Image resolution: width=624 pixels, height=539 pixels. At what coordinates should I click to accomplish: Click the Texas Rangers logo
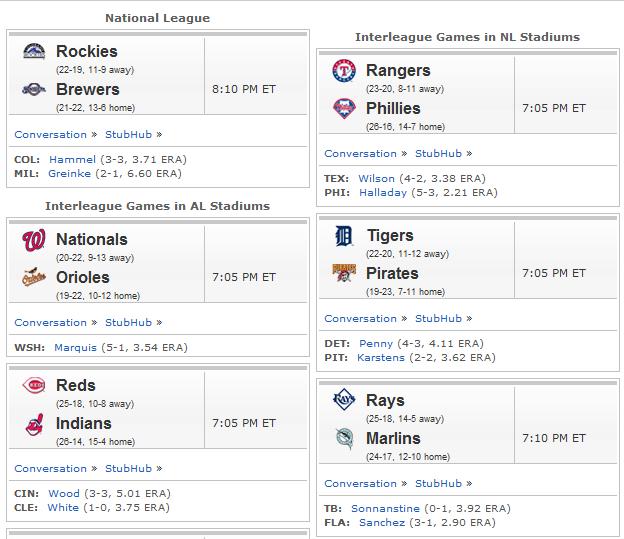click(344, 70)
